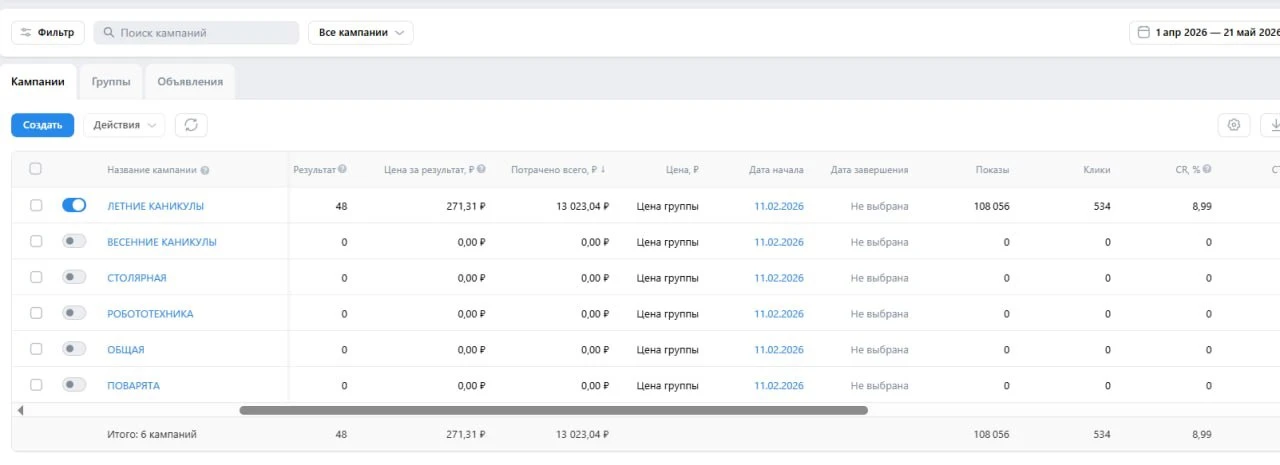1280x465 pixels.
Task: Click the help icon next to Цена за результат
Action: click(x=482, y=170)
